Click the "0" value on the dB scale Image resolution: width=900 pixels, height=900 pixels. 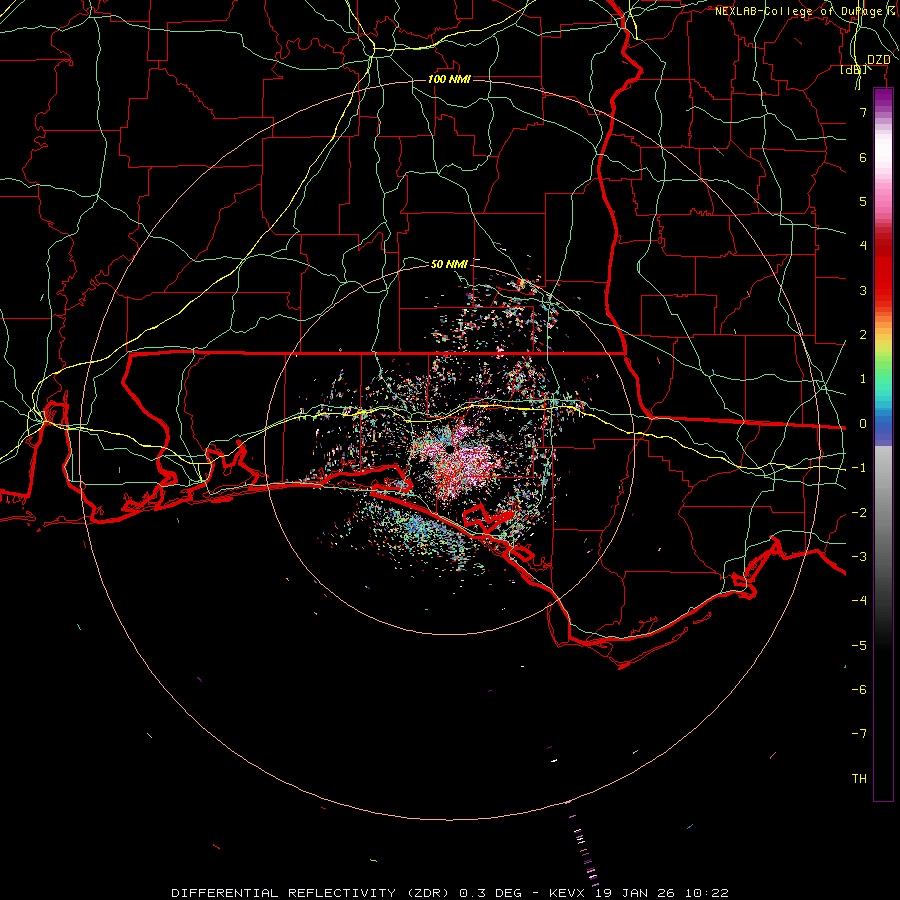pyautogui.click(x=863, y=424)
